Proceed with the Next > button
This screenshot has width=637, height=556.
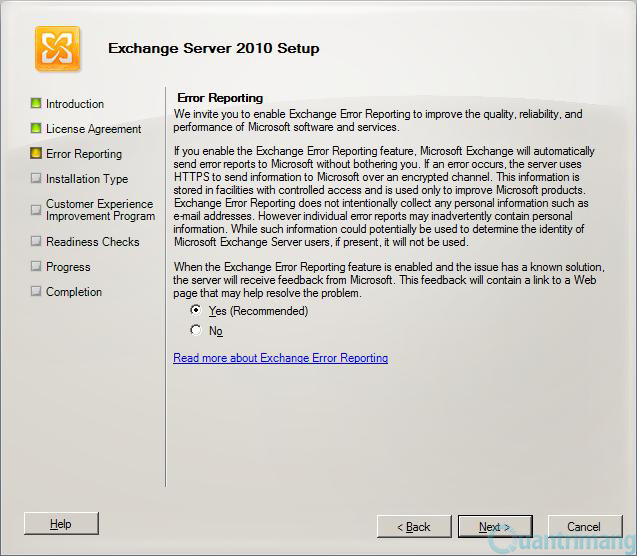coord(495,527)
